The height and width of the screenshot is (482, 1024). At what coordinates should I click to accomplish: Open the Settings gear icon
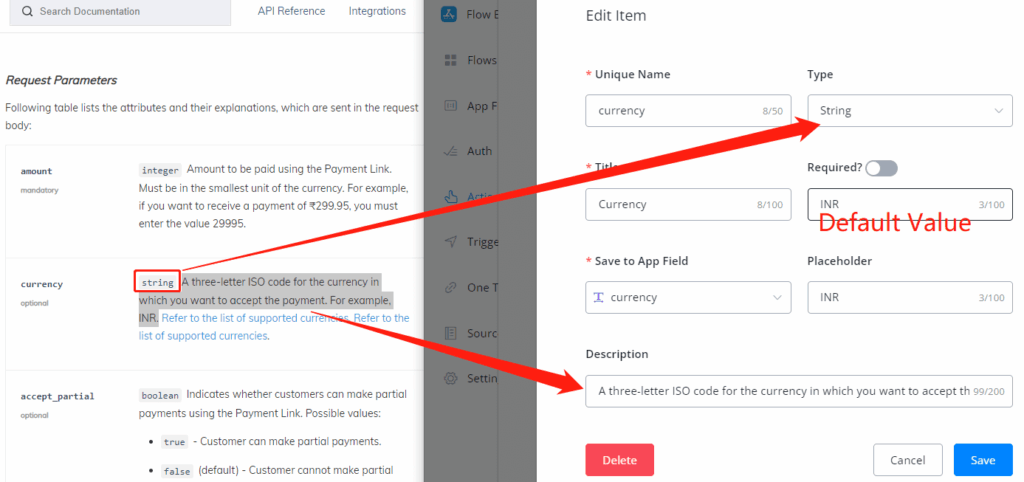coord(451,378)
